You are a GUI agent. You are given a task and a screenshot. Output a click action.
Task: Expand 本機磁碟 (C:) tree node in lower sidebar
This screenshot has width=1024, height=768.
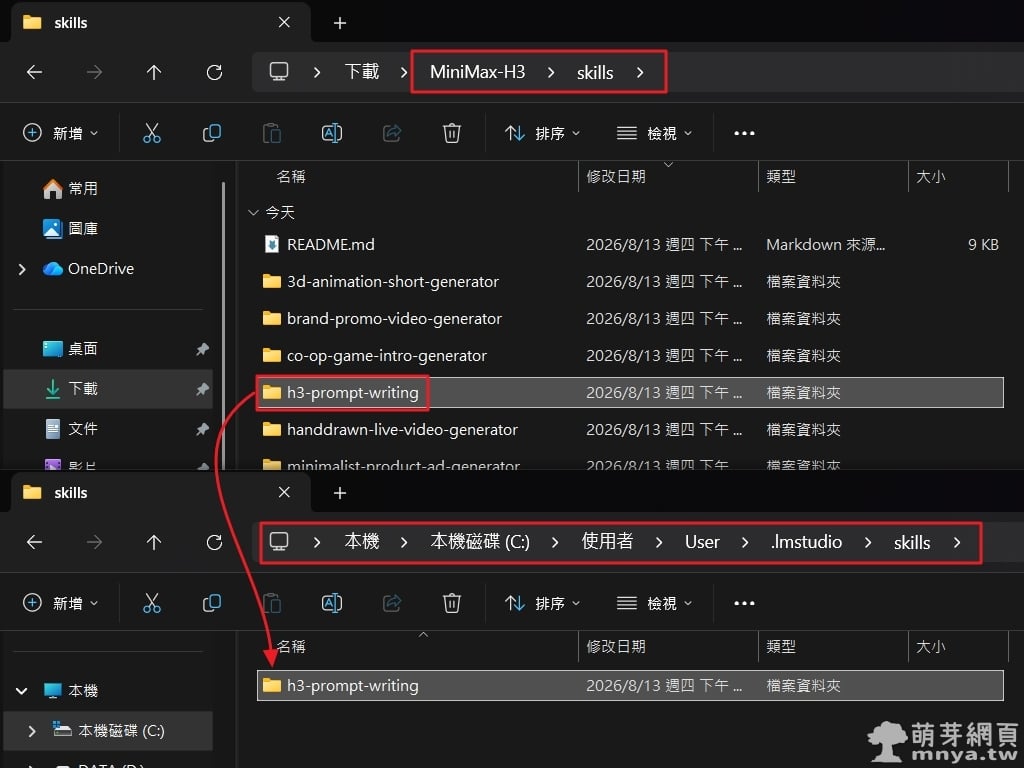pyautogui.click(x=31, y=731)
